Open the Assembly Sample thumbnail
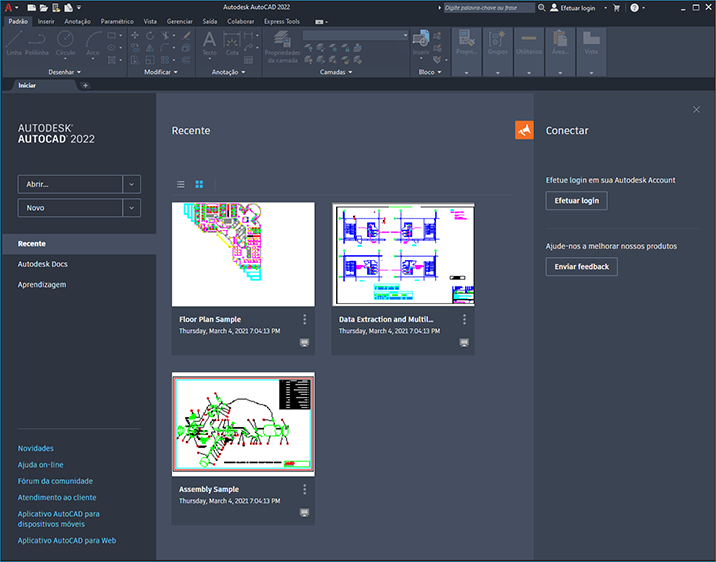 click(x=243, y=424)
